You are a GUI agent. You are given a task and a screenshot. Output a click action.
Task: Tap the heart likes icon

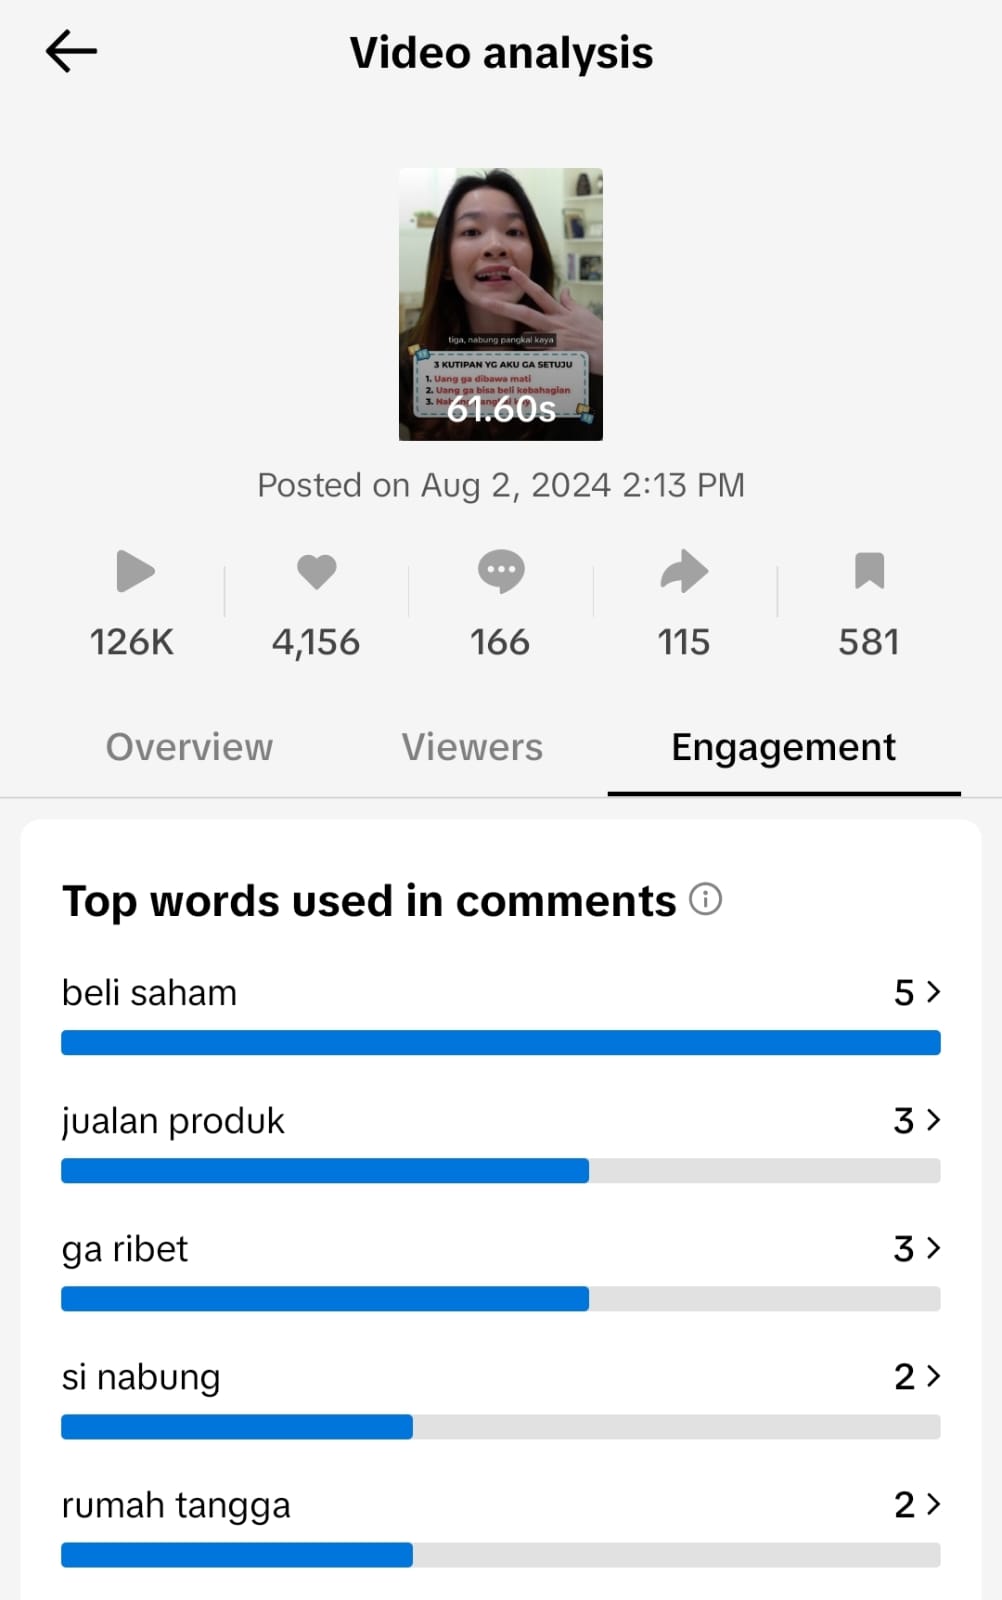[x=316, y=572]
